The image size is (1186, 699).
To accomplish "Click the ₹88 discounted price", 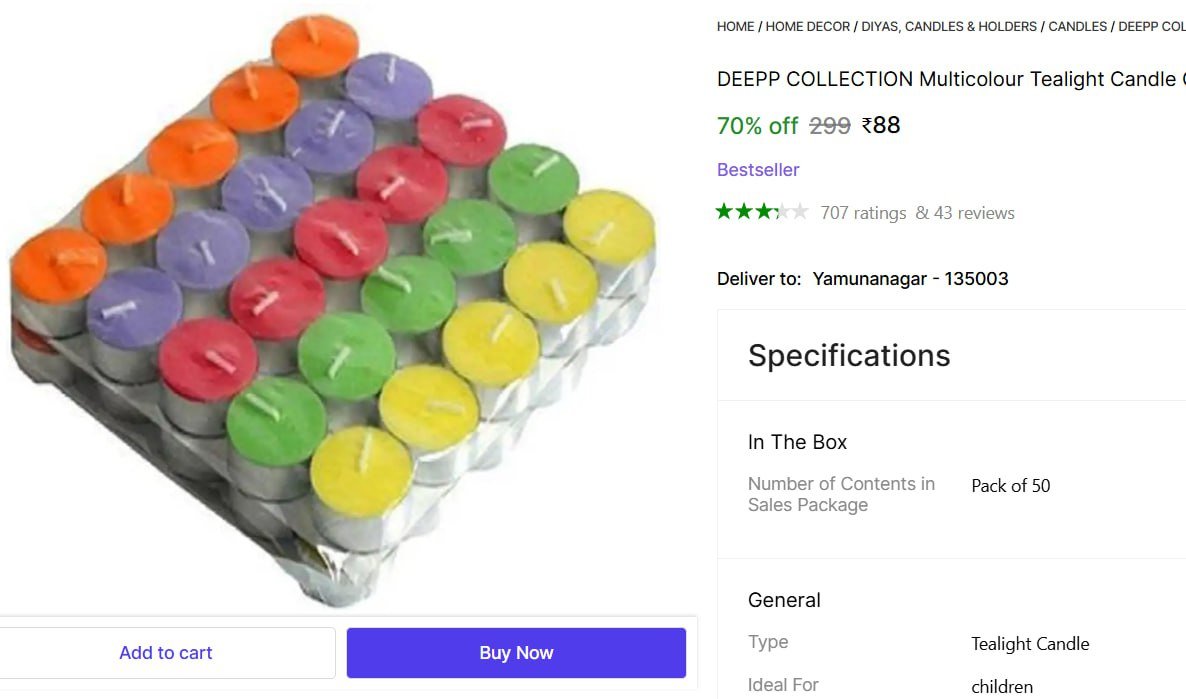I will click(881, 125).
